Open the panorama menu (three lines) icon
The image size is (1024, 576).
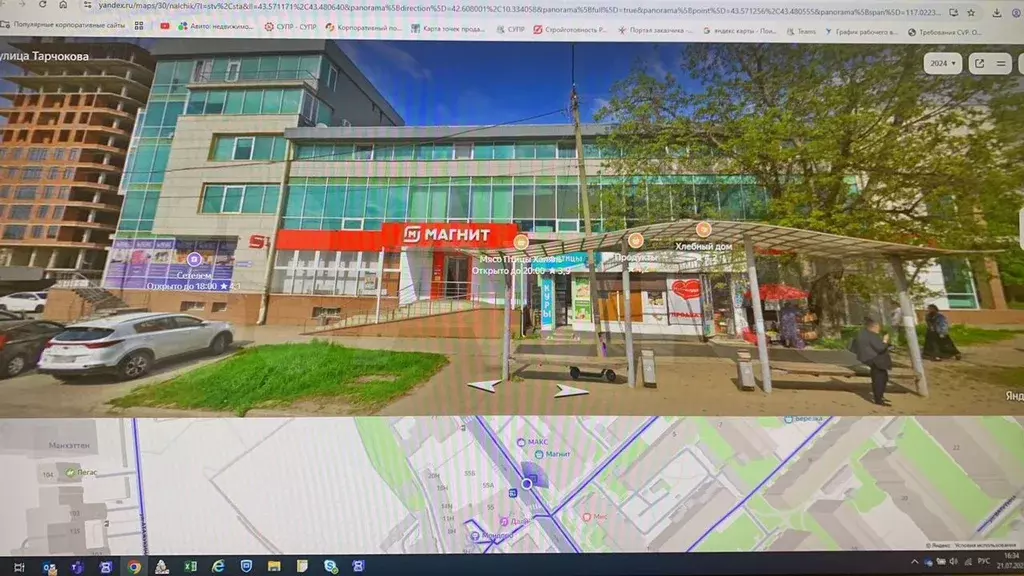point(1001,63)
